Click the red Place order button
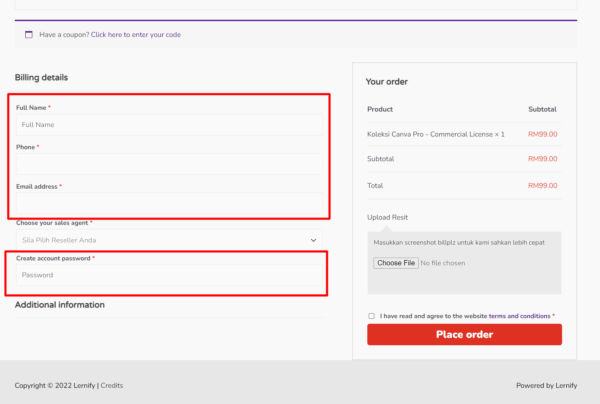Viewport: 600px width, 404px height. tap(464, 335)
